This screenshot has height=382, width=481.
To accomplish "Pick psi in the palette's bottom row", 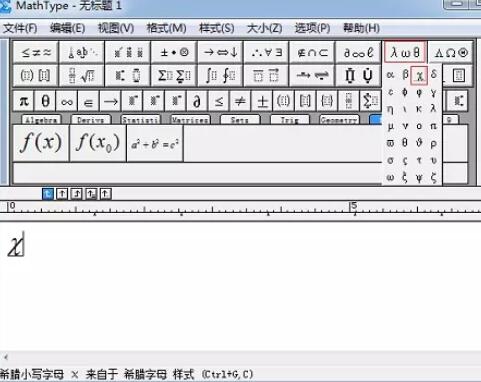I will 419,178.
